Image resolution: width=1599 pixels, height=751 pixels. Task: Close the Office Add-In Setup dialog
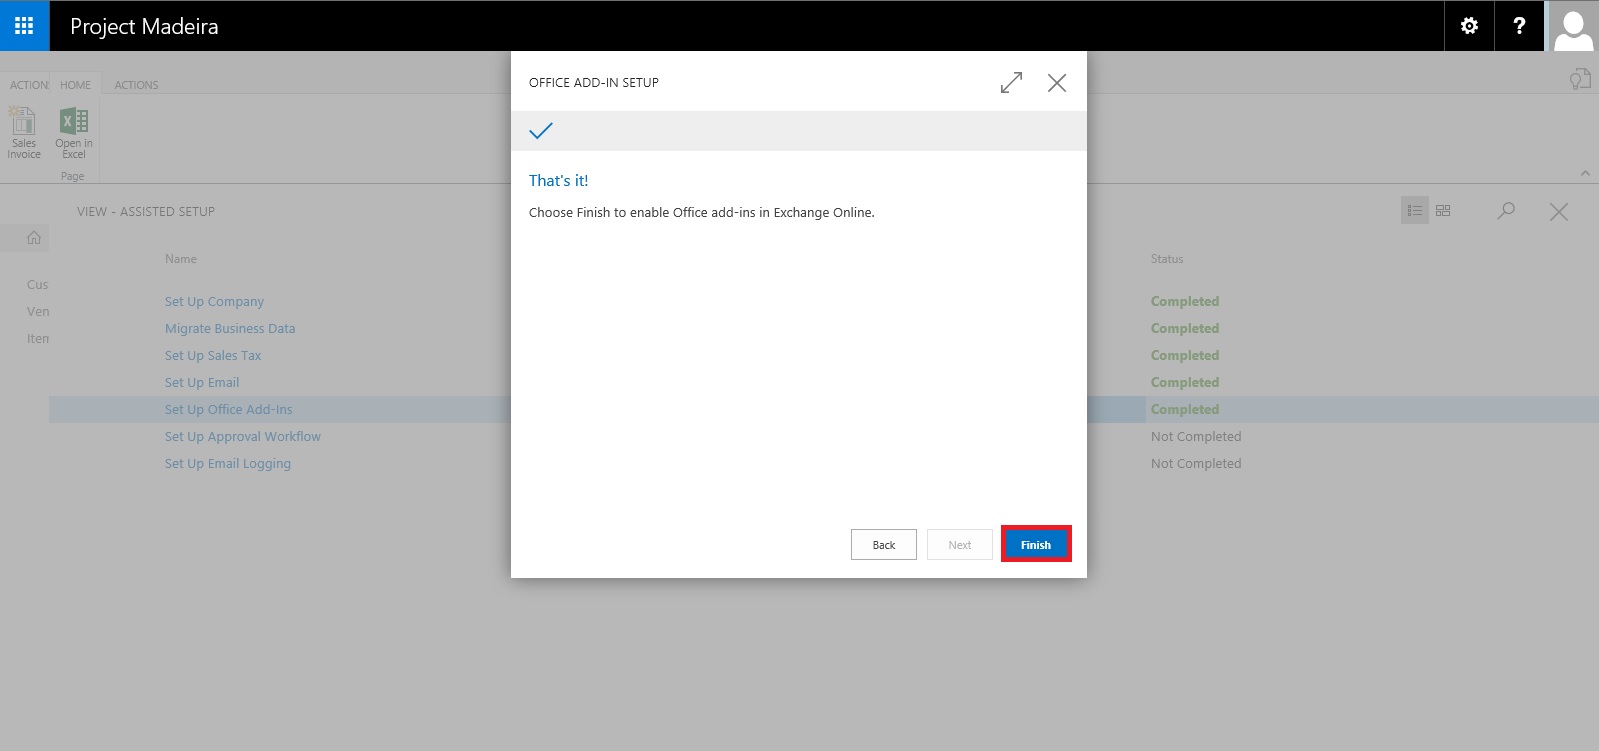[x=1057, y=83]
